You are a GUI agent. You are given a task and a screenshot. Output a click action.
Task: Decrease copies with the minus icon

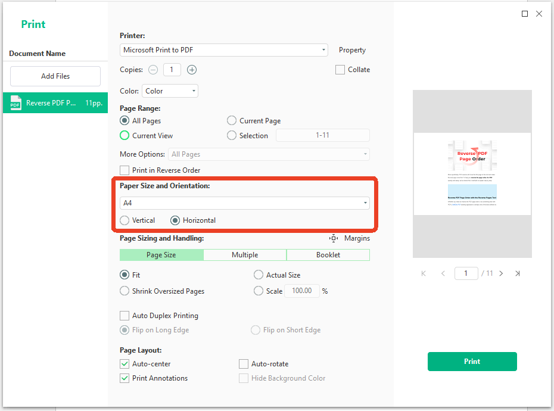click(x=153, y=70)
